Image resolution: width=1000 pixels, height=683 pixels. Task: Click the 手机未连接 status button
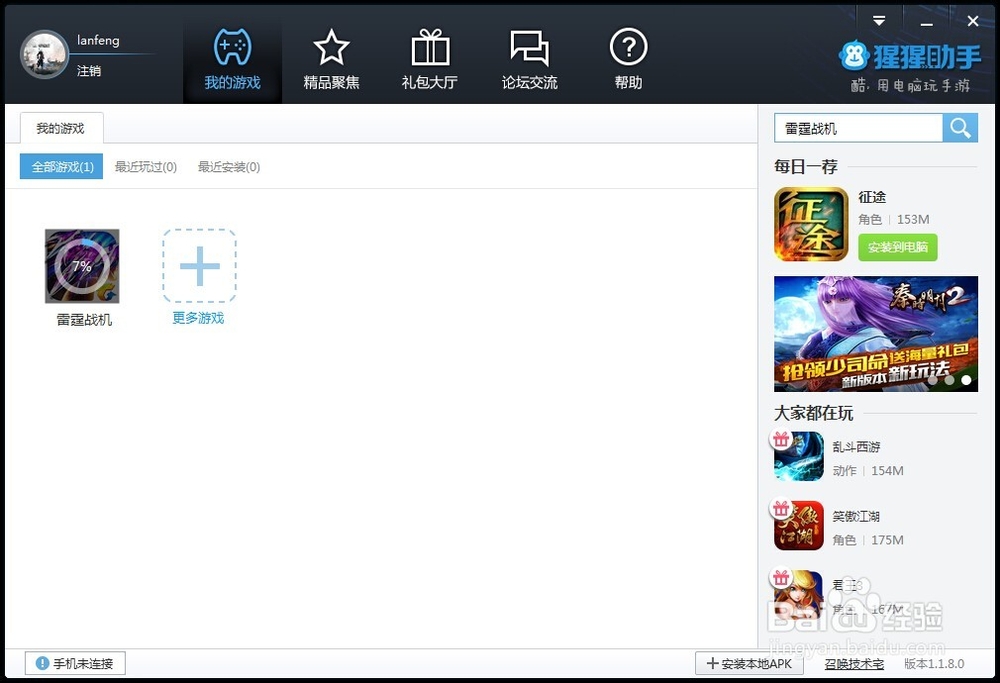pyautogui.click(x=75, y=663)
